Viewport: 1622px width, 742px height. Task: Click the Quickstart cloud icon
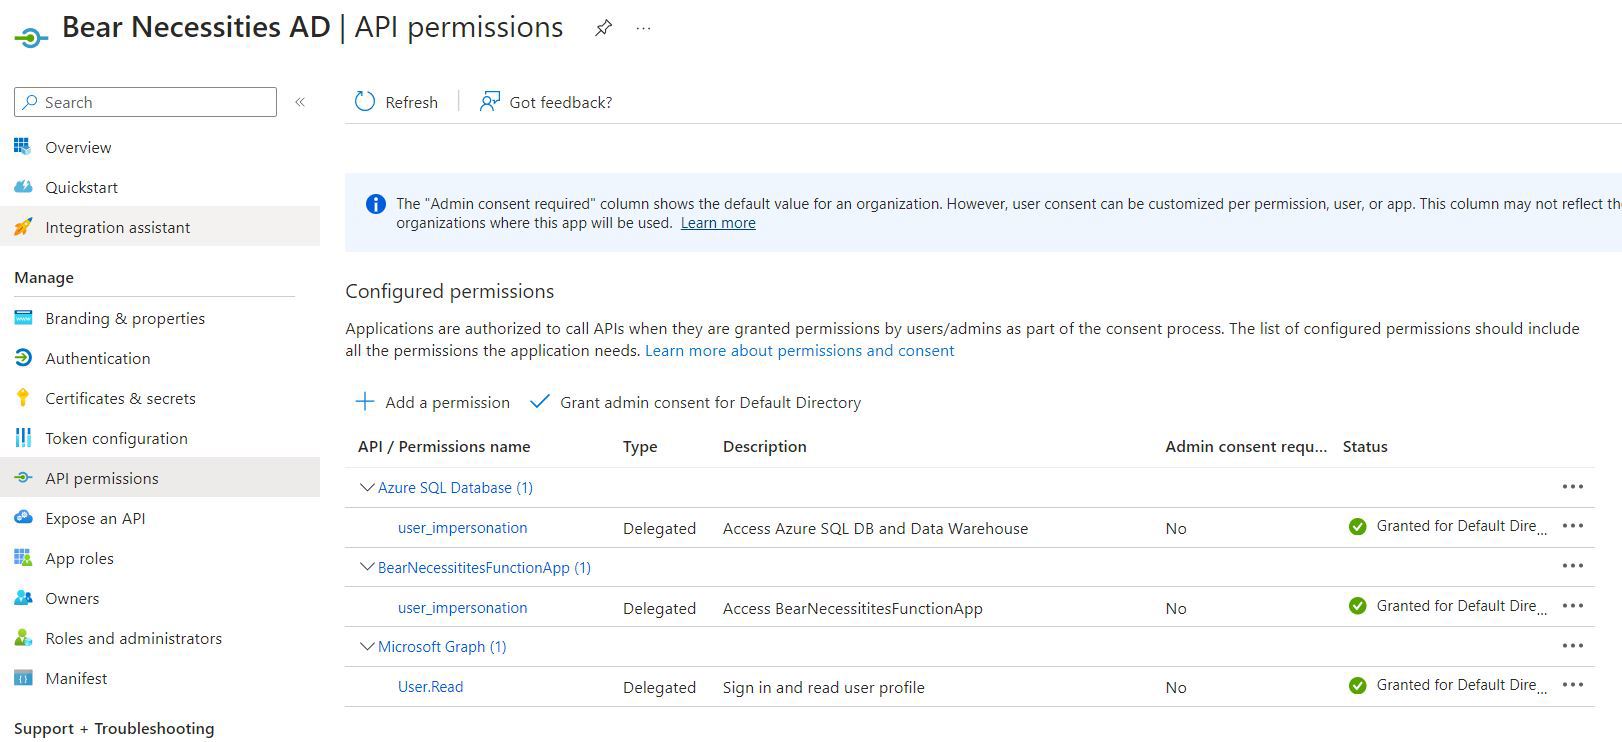point(23,187)
